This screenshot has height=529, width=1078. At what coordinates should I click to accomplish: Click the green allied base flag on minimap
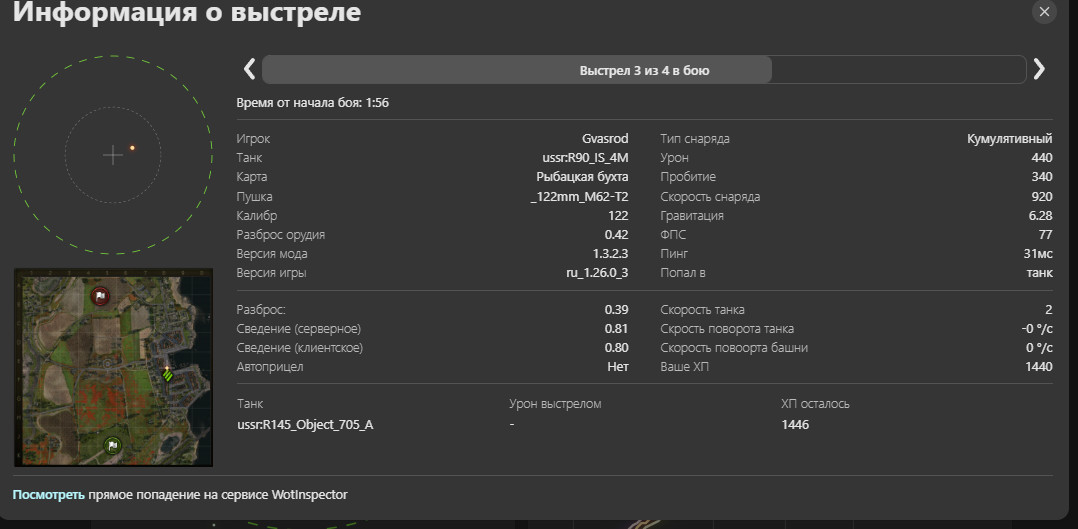tap(113, 446)
